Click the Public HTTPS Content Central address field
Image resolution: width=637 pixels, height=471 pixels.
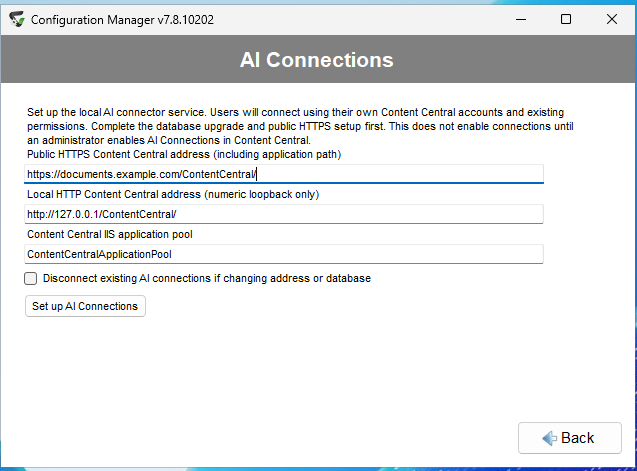pos(284,174)
